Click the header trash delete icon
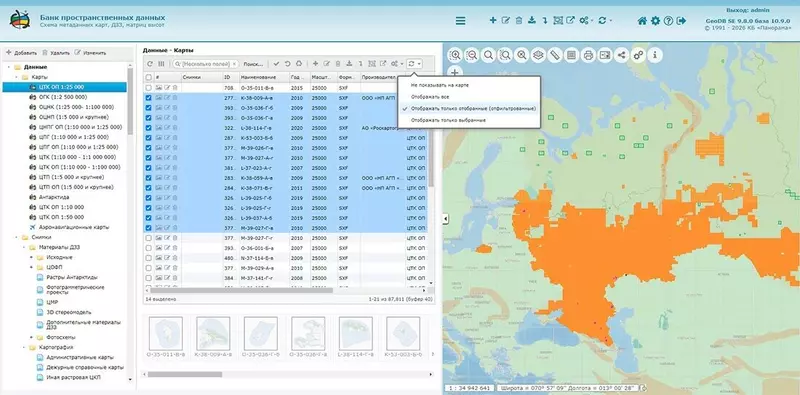 point(519,20)
